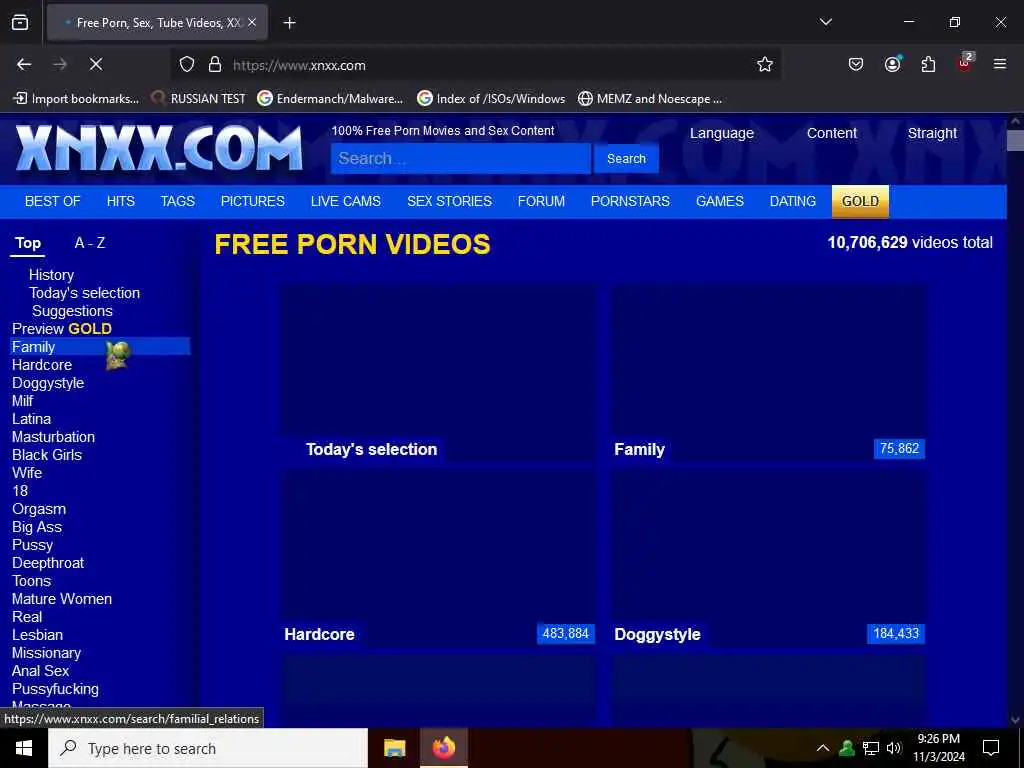
Task: Open Firefox View tab overview icon
Action: coord(20,22)
